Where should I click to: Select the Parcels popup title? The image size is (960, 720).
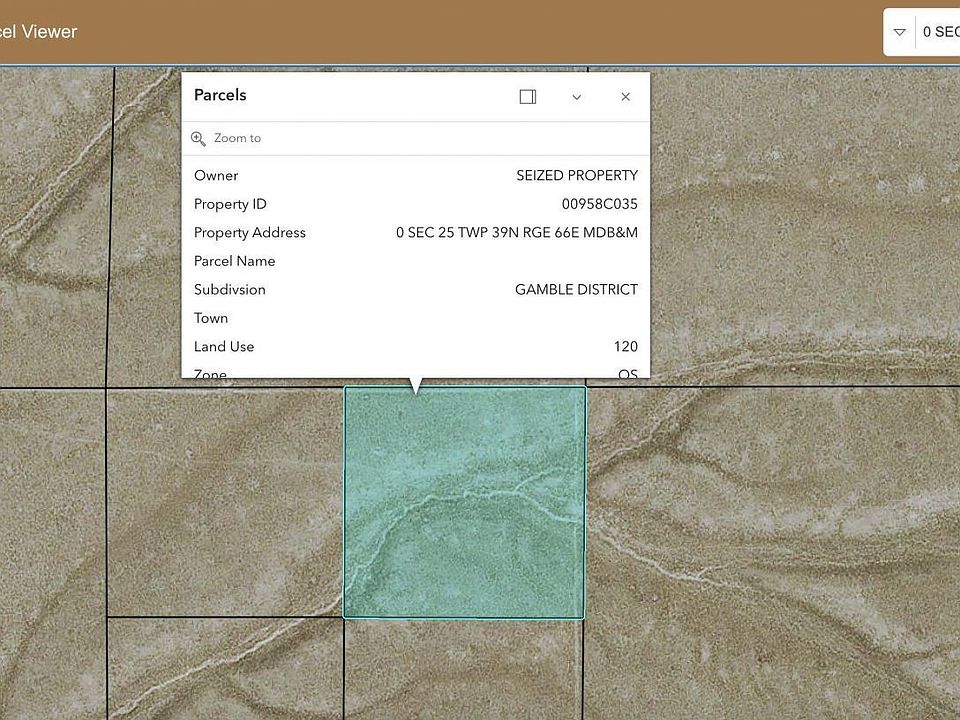220,96
